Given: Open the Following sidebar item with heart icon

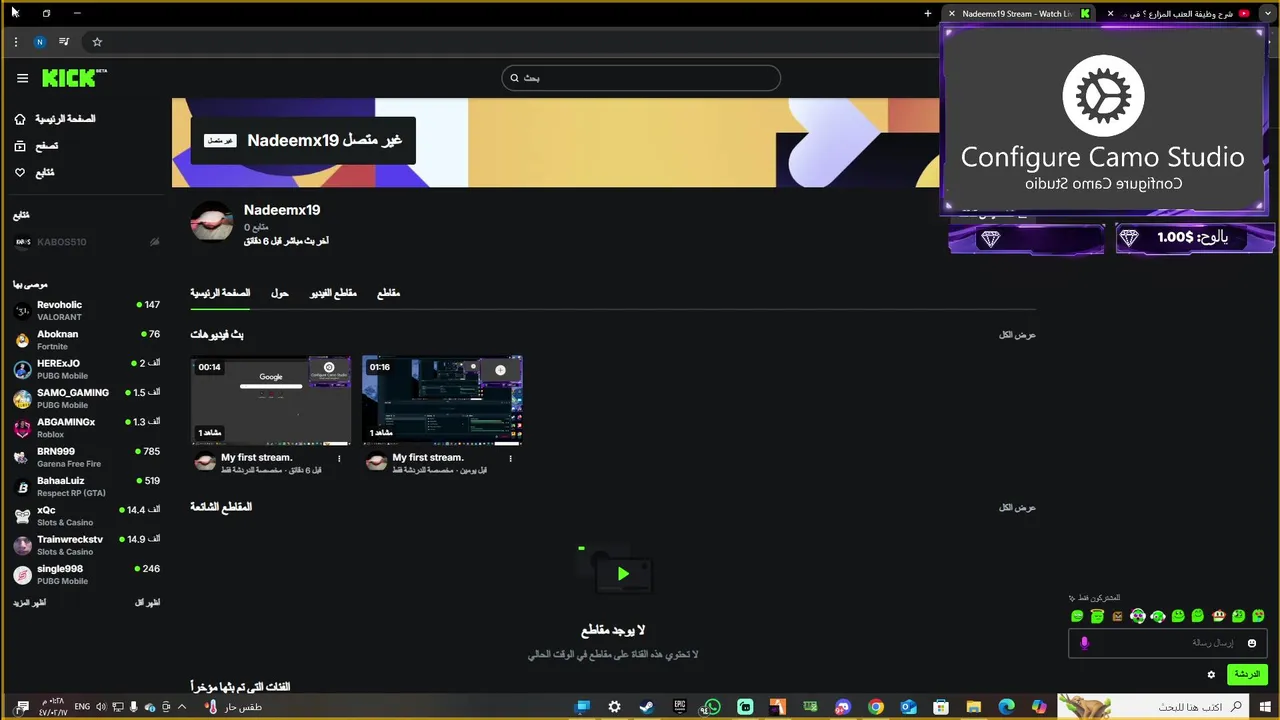Looking at the screenshot, I should (x=34, y=173).
